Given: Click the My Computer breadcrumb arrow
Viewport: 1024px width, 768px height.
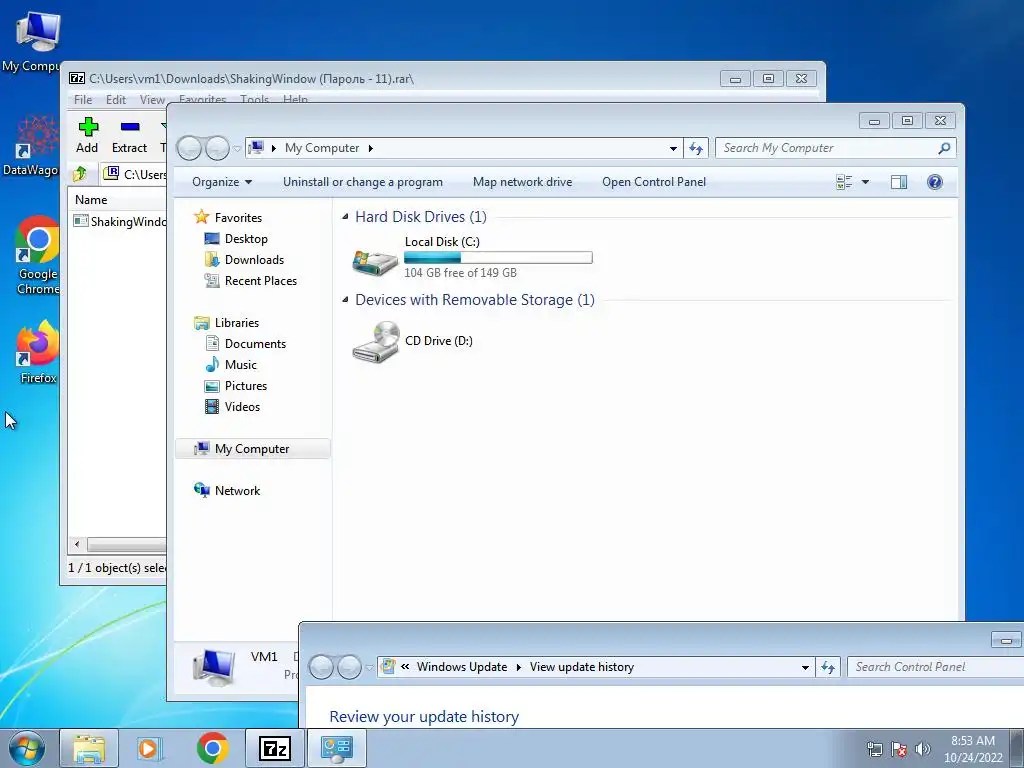Looking at the screenshot, I should [370, 148].
